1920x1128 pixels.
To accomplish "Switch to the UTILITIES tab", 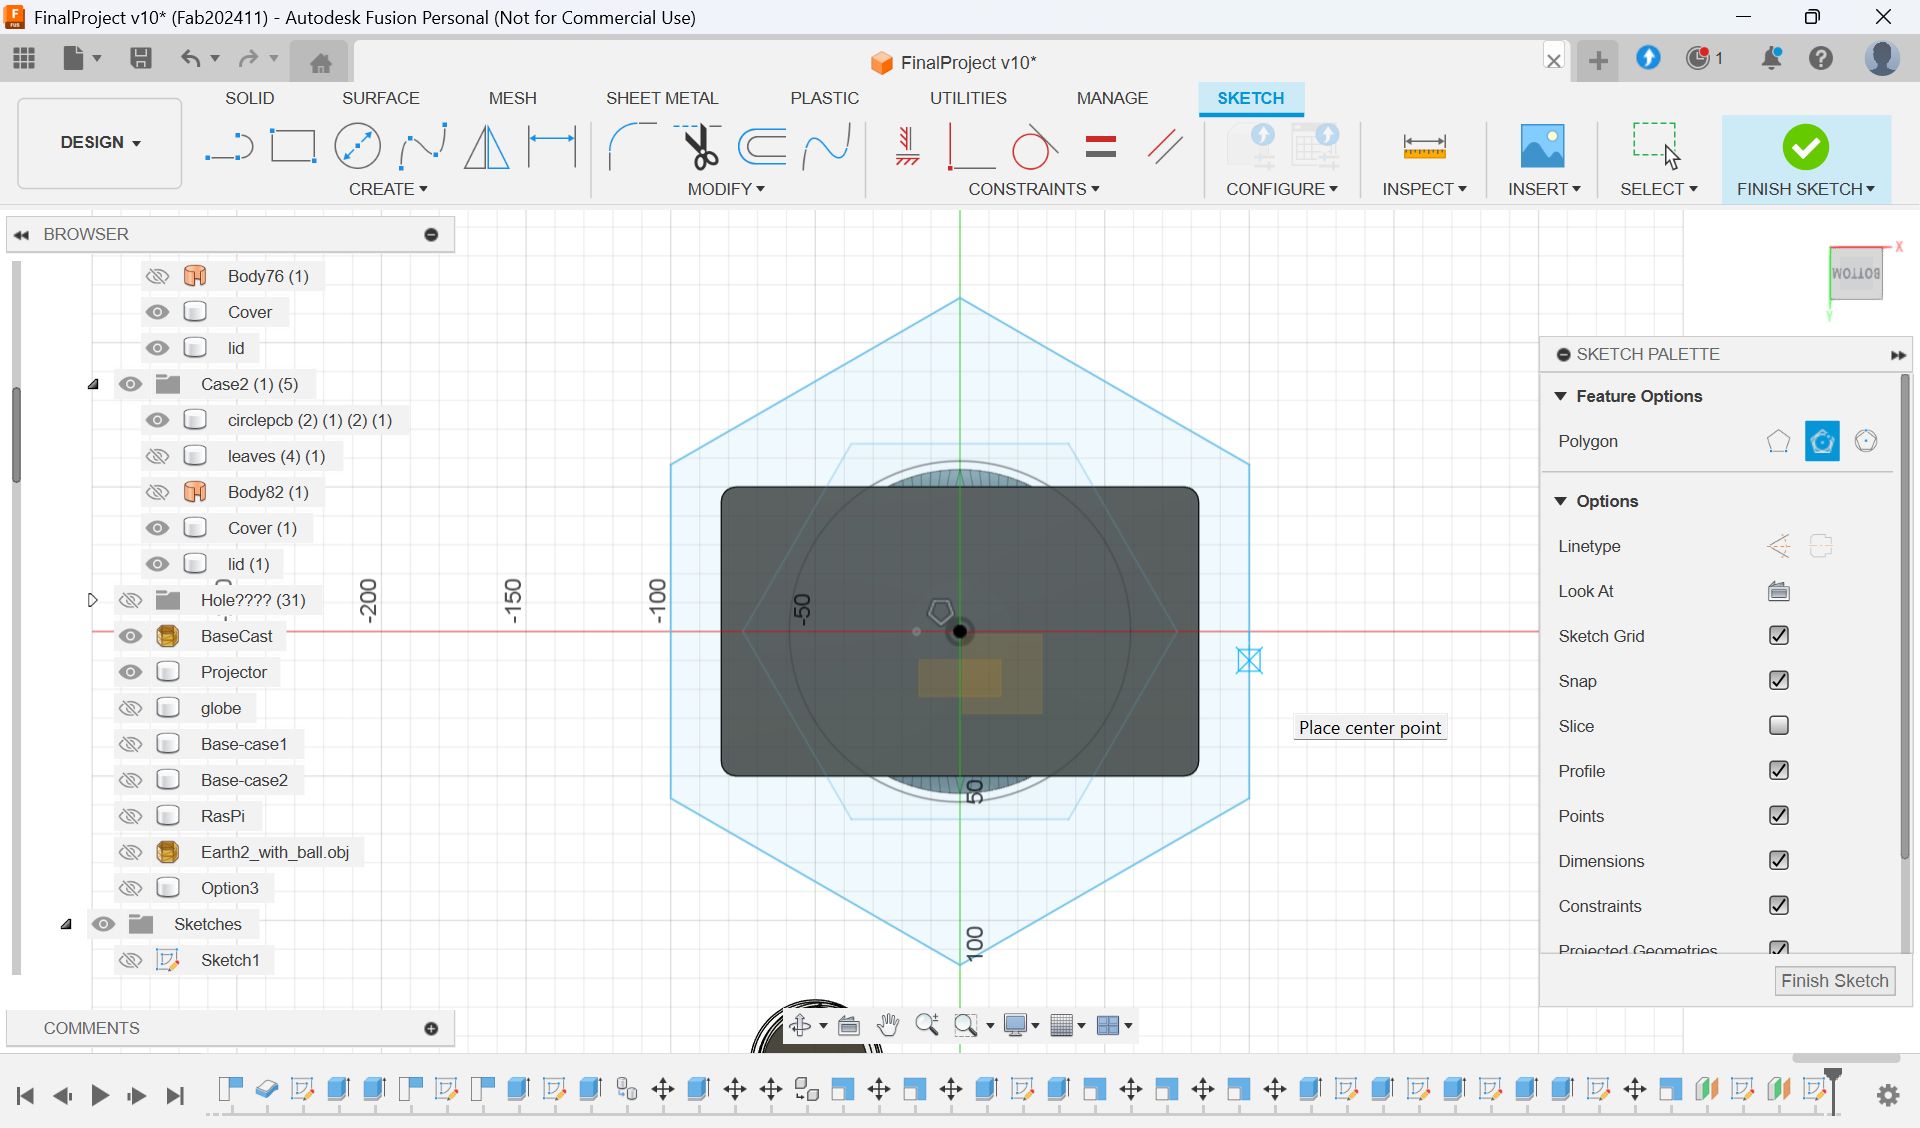I will [x=968, y=98].
